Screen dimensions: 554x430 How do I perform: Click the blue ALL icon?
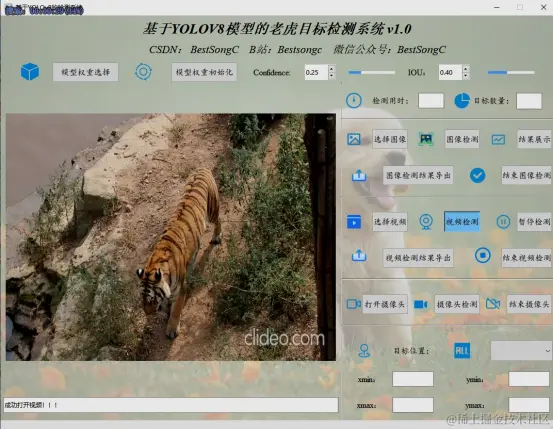click(x=462, y=351)
